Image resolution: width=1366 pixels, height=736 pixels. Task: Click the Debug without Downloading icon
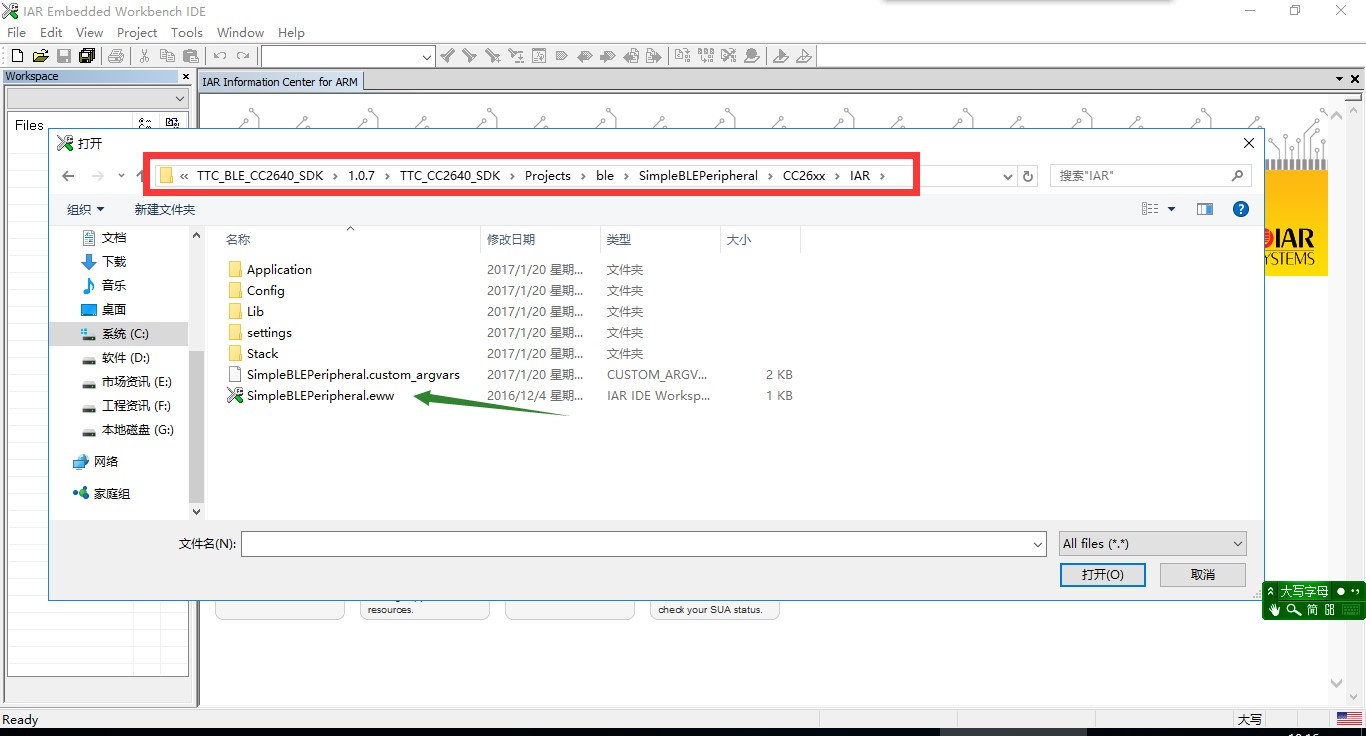point(804,56)
